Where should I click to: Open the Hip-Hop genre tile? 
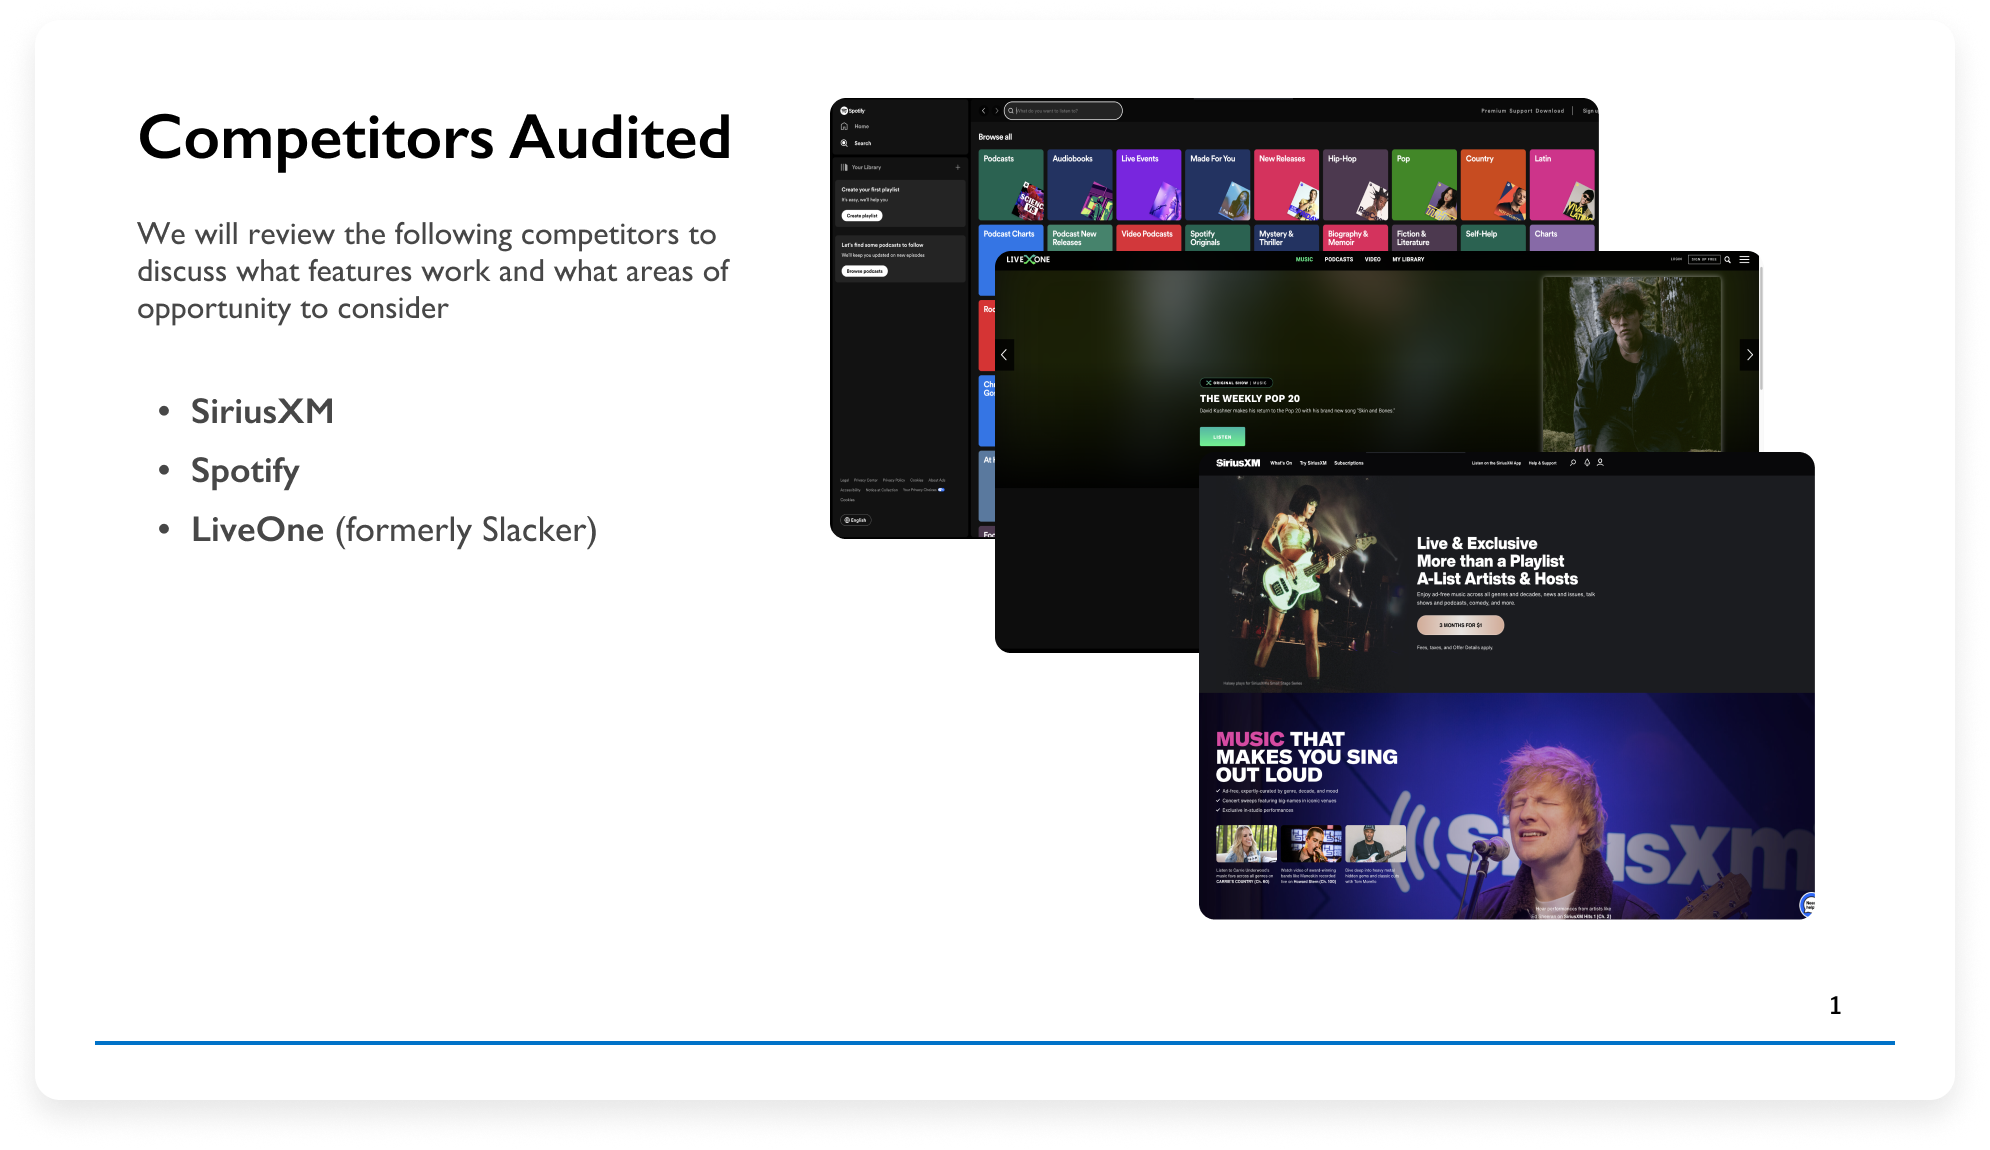tap(1355, 185)
